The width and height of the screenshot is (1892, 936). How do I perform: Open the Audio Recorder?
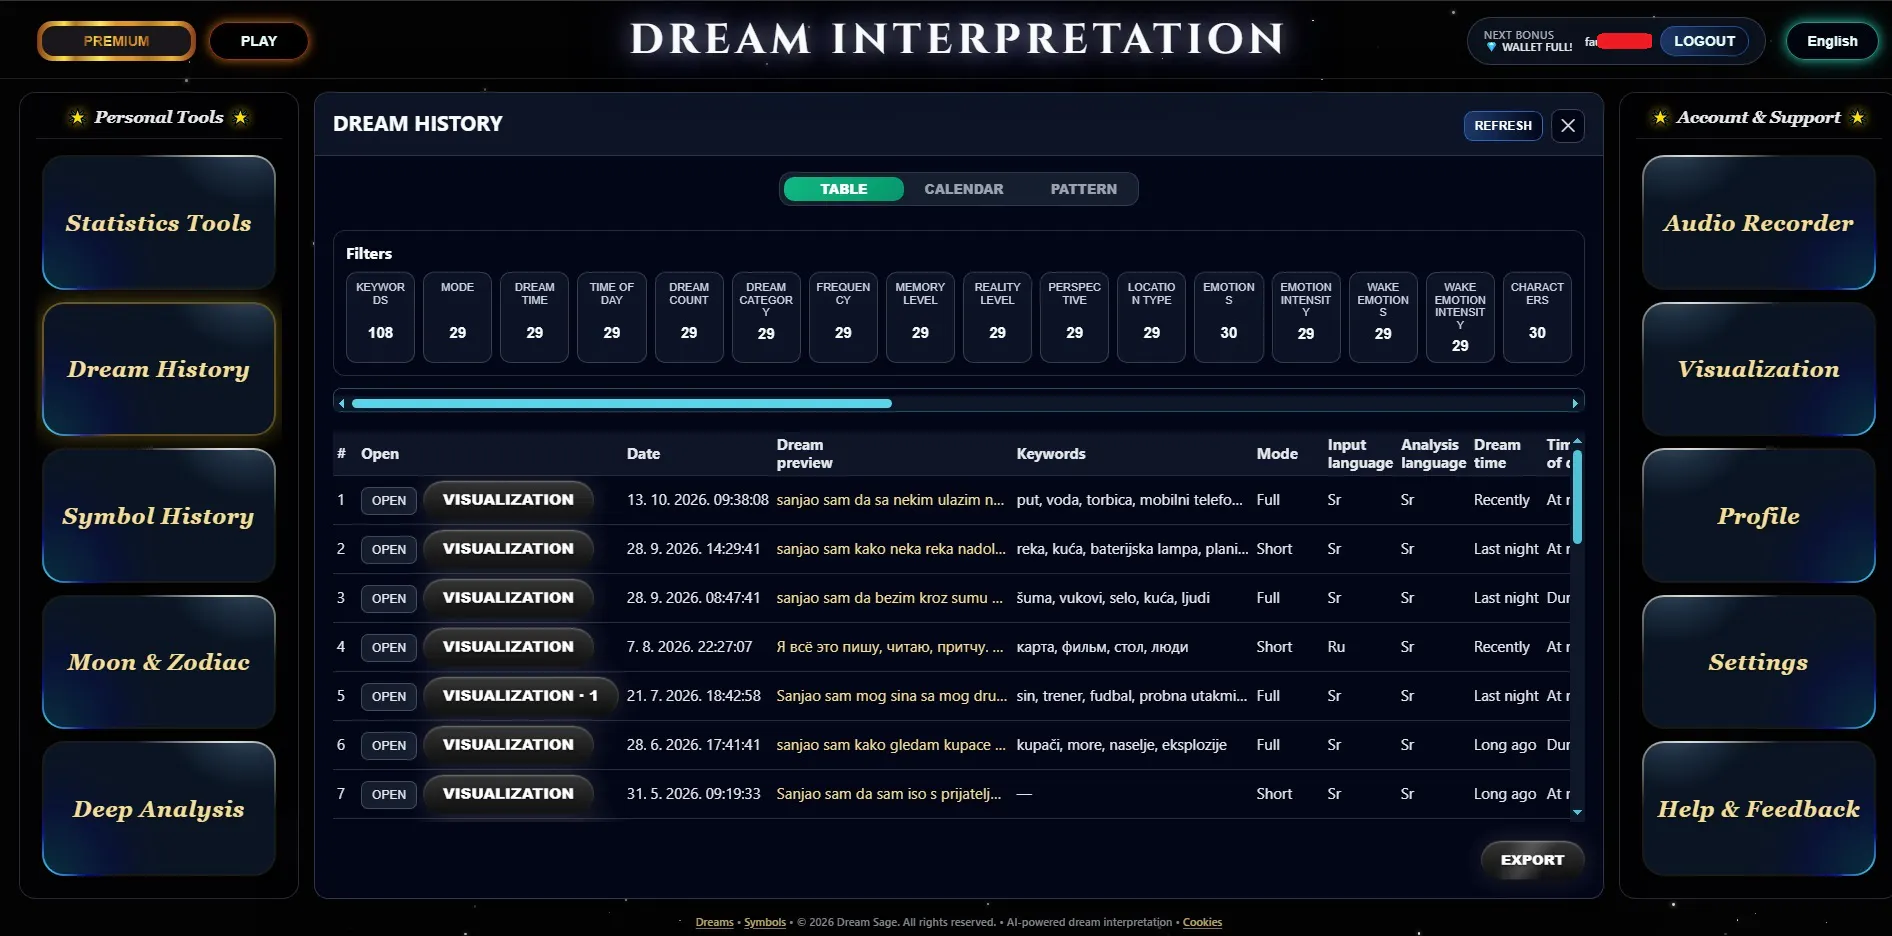(x=1758, y=223)
